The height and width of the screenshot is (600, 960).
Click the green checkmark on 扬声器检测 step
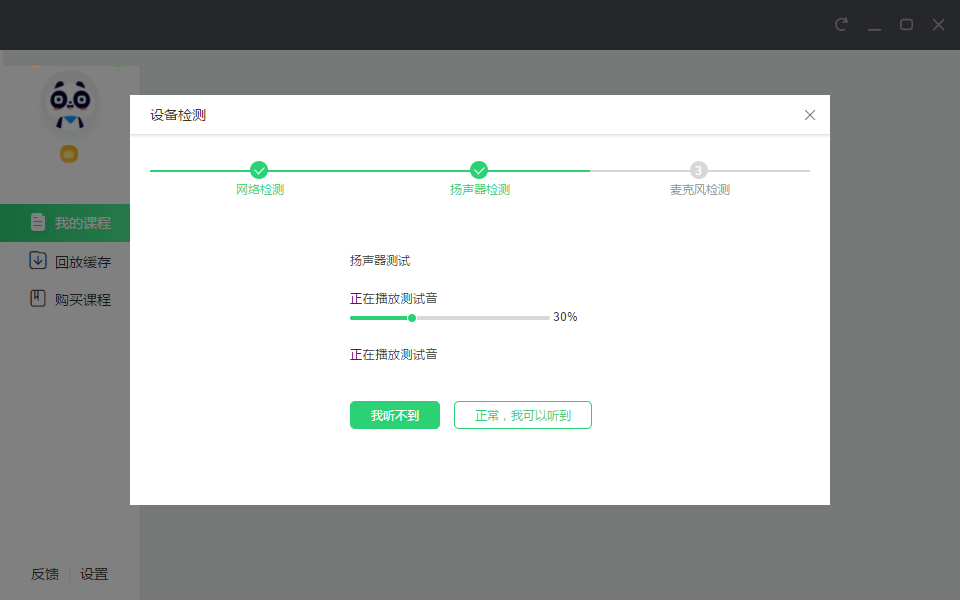pos(478,169)
